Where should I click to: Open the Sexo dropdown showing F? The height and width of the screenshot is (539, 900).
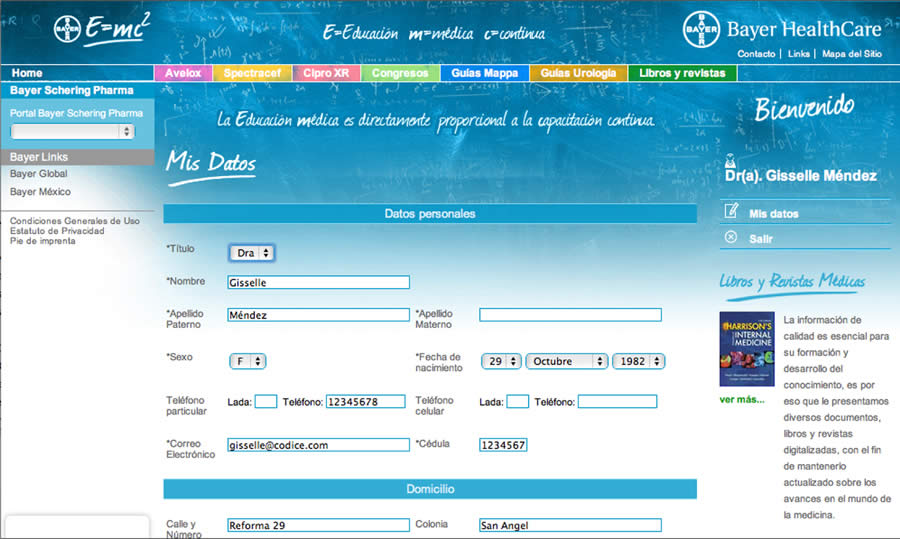tap(247, 361)
